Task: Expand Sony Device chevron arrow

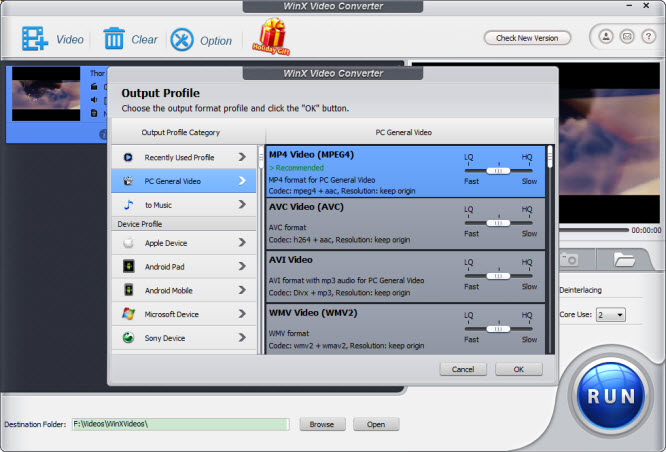Action: click(x=242, y=338)
